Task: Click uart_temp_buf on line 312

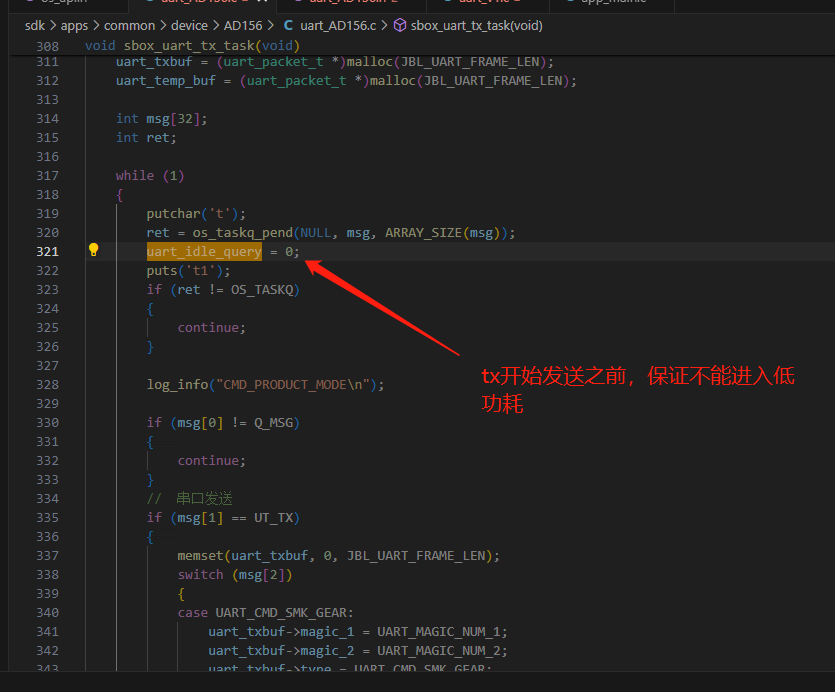Action: (x=166, y=81)
